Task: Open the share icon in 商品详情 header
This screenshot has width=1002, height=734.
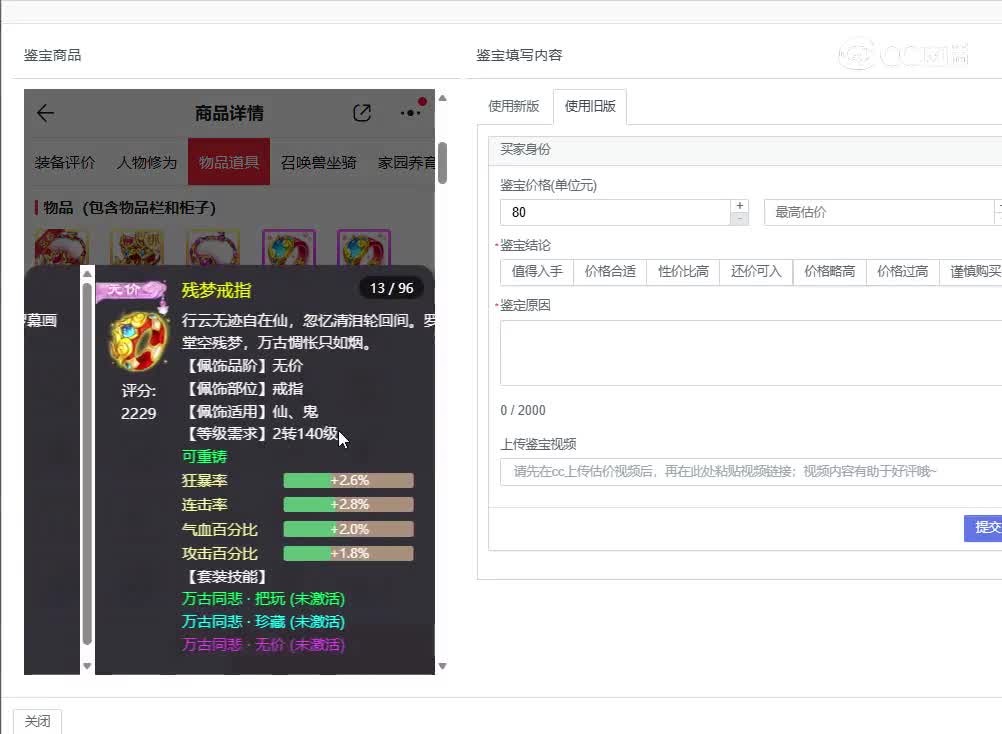Action: pos(362,113)
